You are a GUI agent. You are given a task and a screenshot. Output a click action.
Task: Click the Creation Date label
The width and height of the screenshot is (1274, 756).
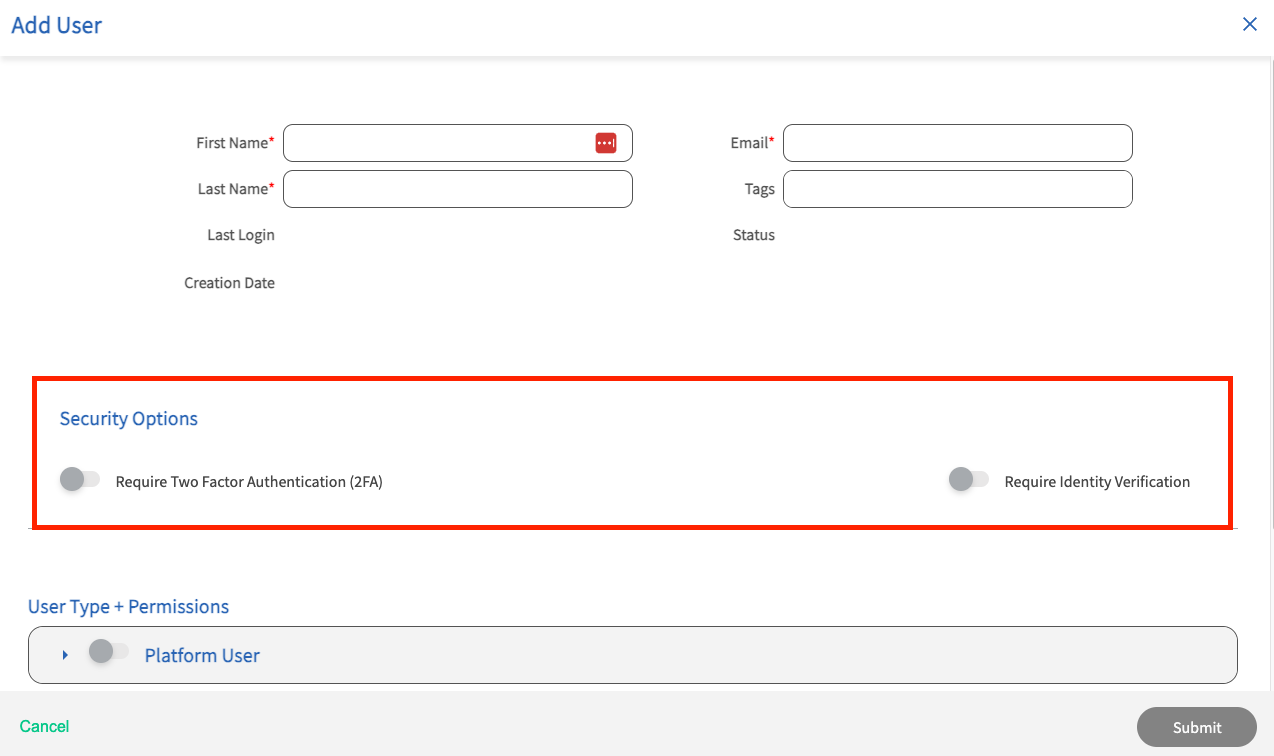[230, 283]
